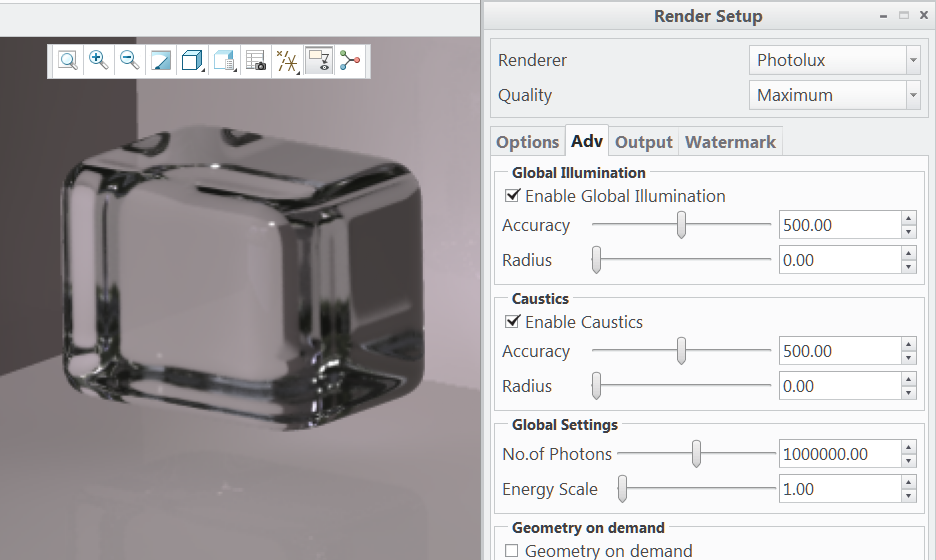This screenshot has height=560, width=936.
Task: Decrease Caustics Accuracy with down arrow
Action: coord(909,358)
